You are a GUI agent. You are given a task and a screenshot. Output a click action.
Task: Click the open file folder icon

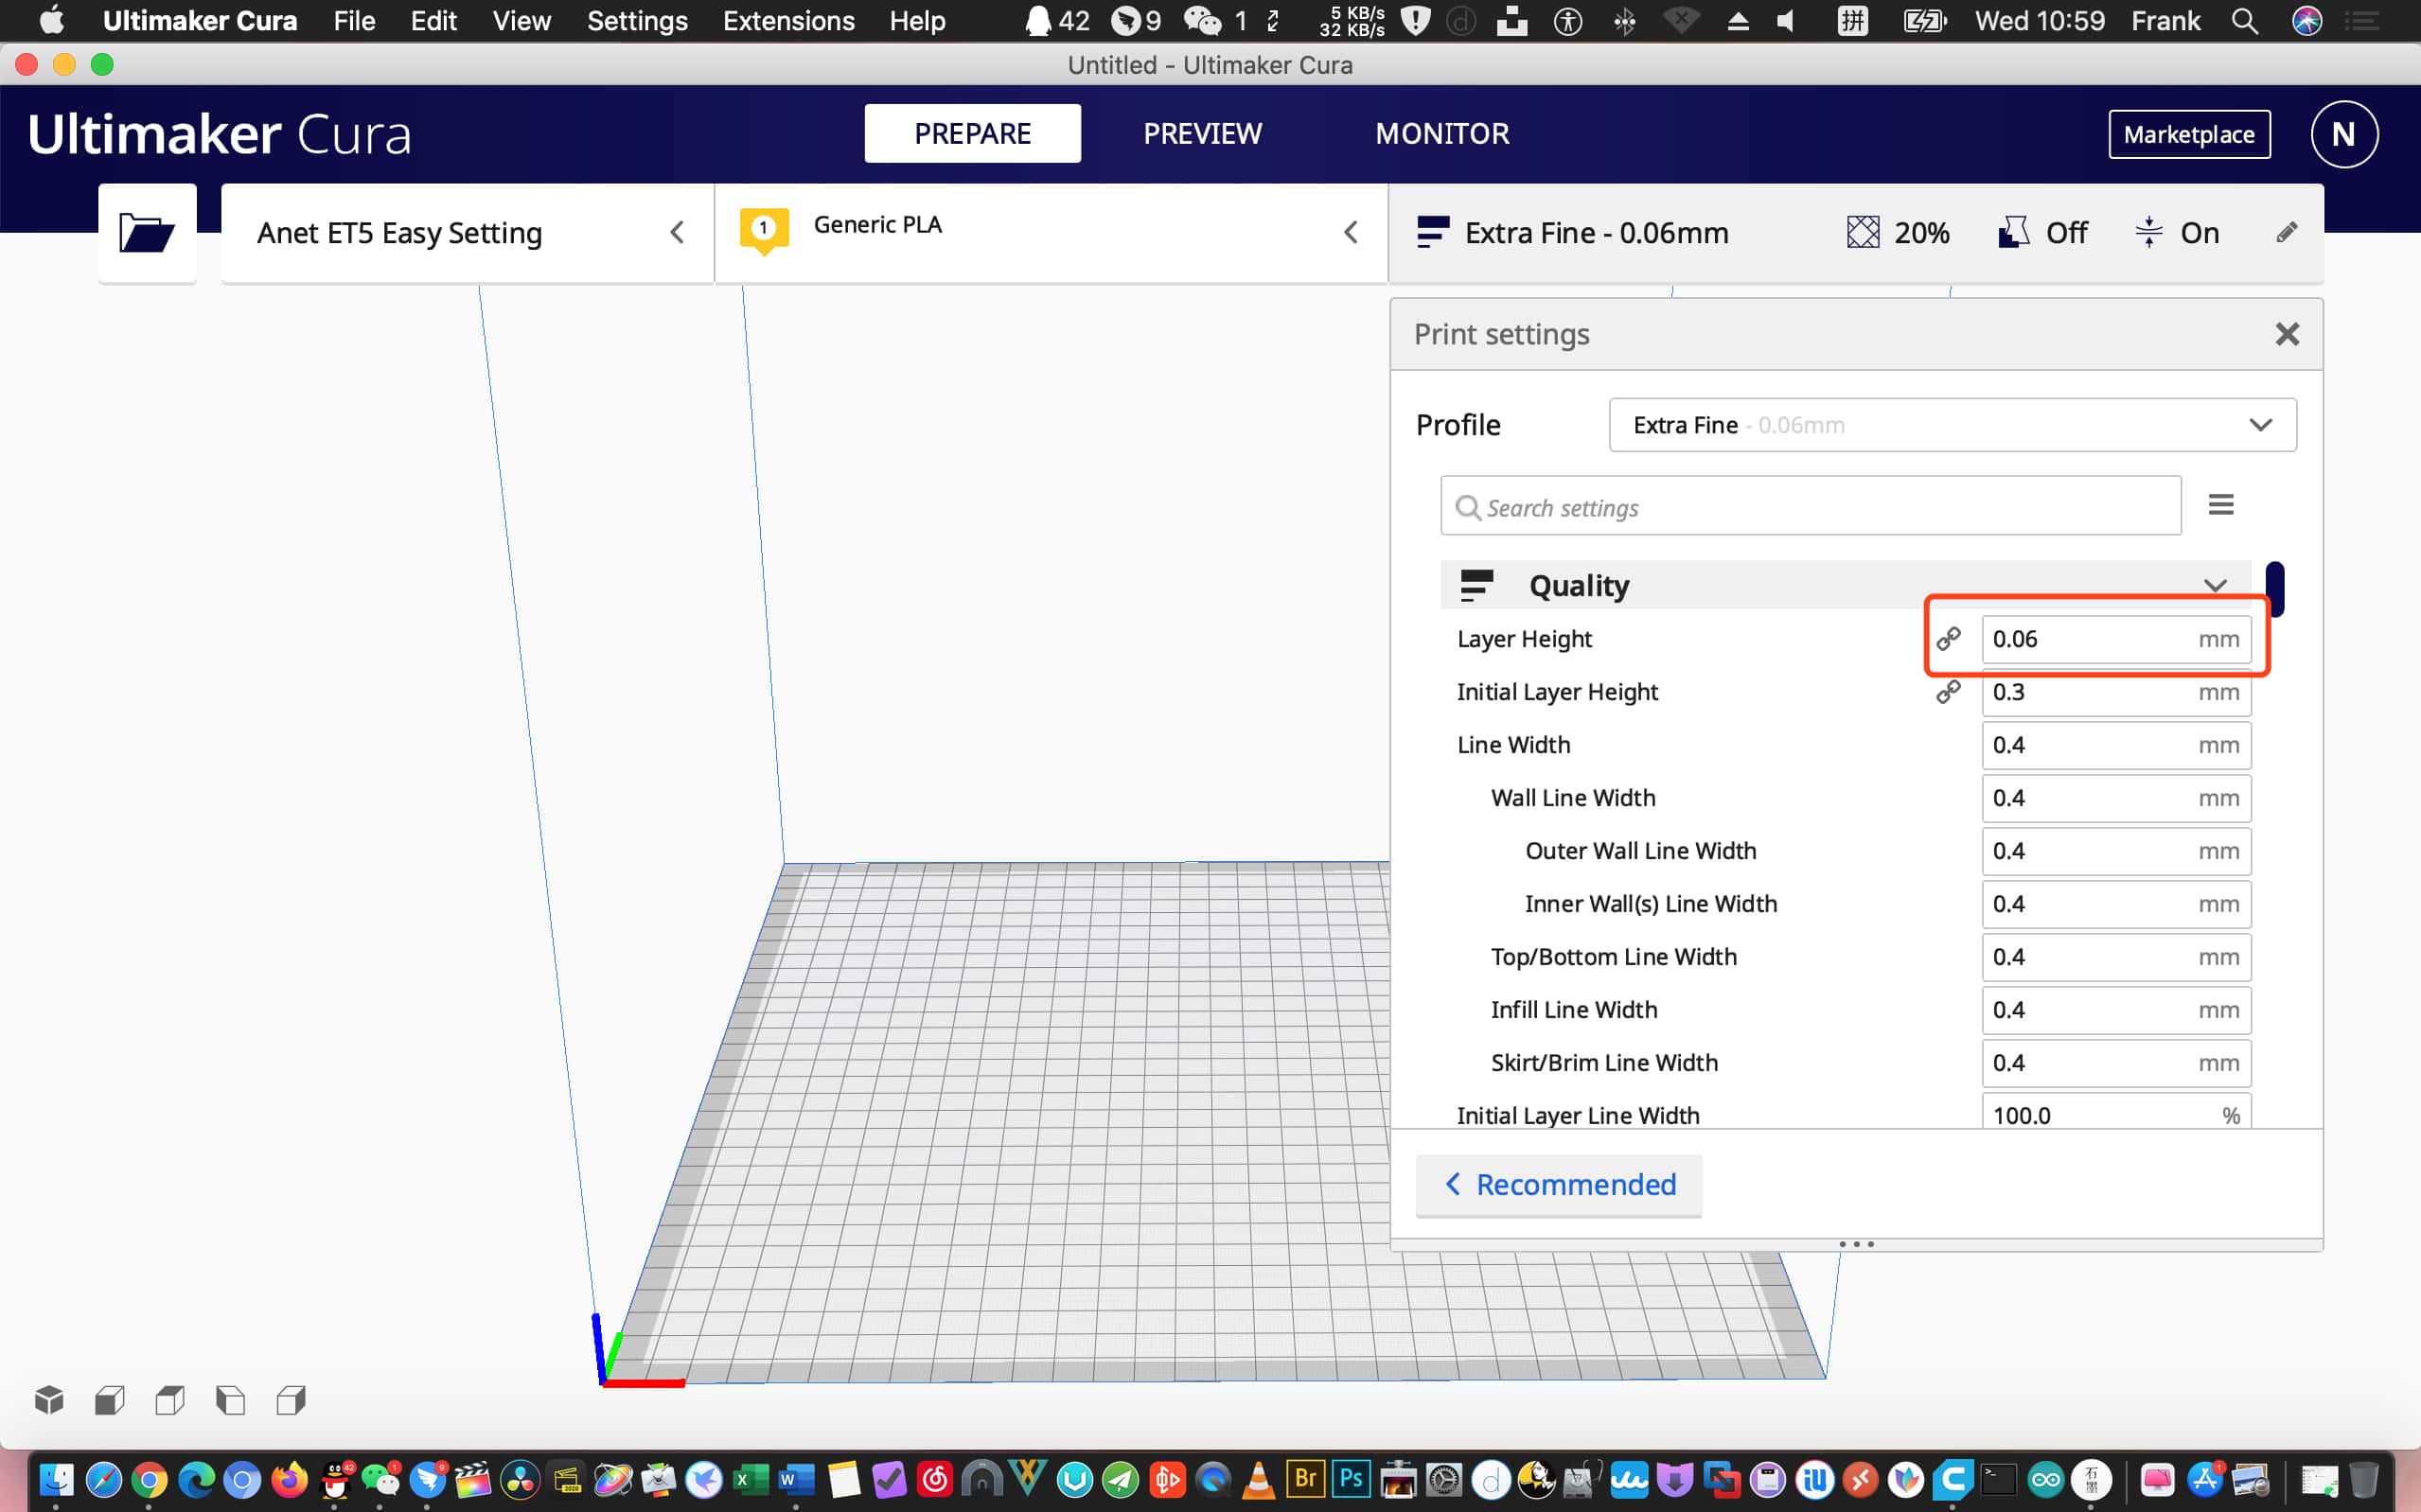146,233
